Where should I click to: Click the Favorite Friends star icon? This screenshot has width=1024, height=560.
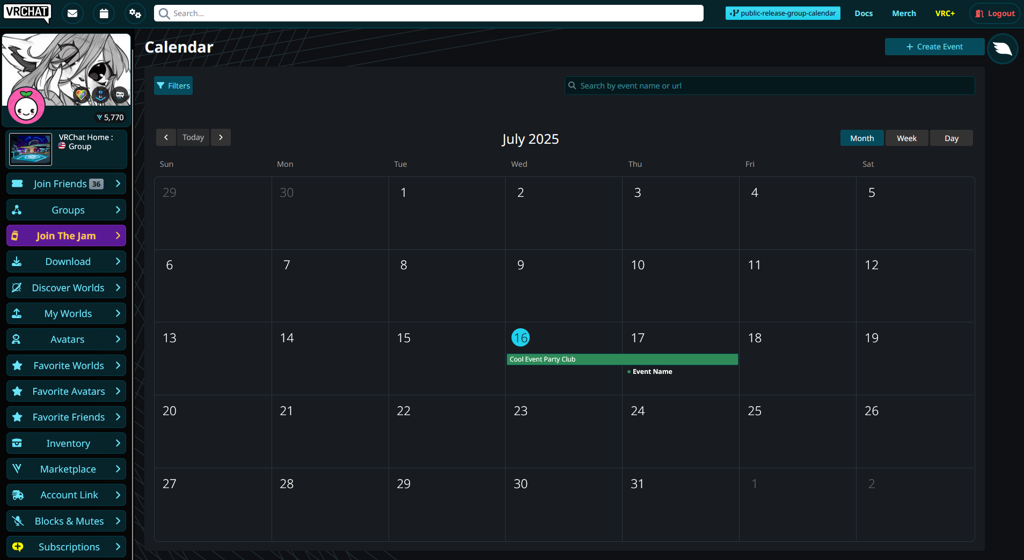(x=18, y=417)
